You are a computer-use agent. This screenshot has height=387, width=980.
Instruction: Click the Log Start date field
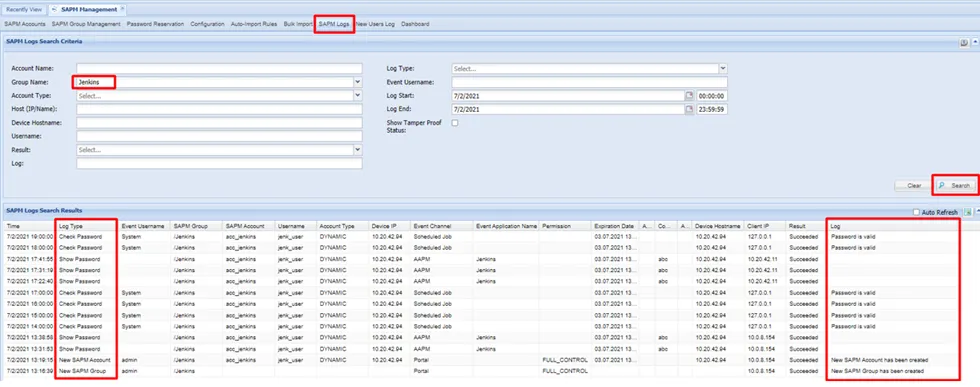(x=568, y=96)
